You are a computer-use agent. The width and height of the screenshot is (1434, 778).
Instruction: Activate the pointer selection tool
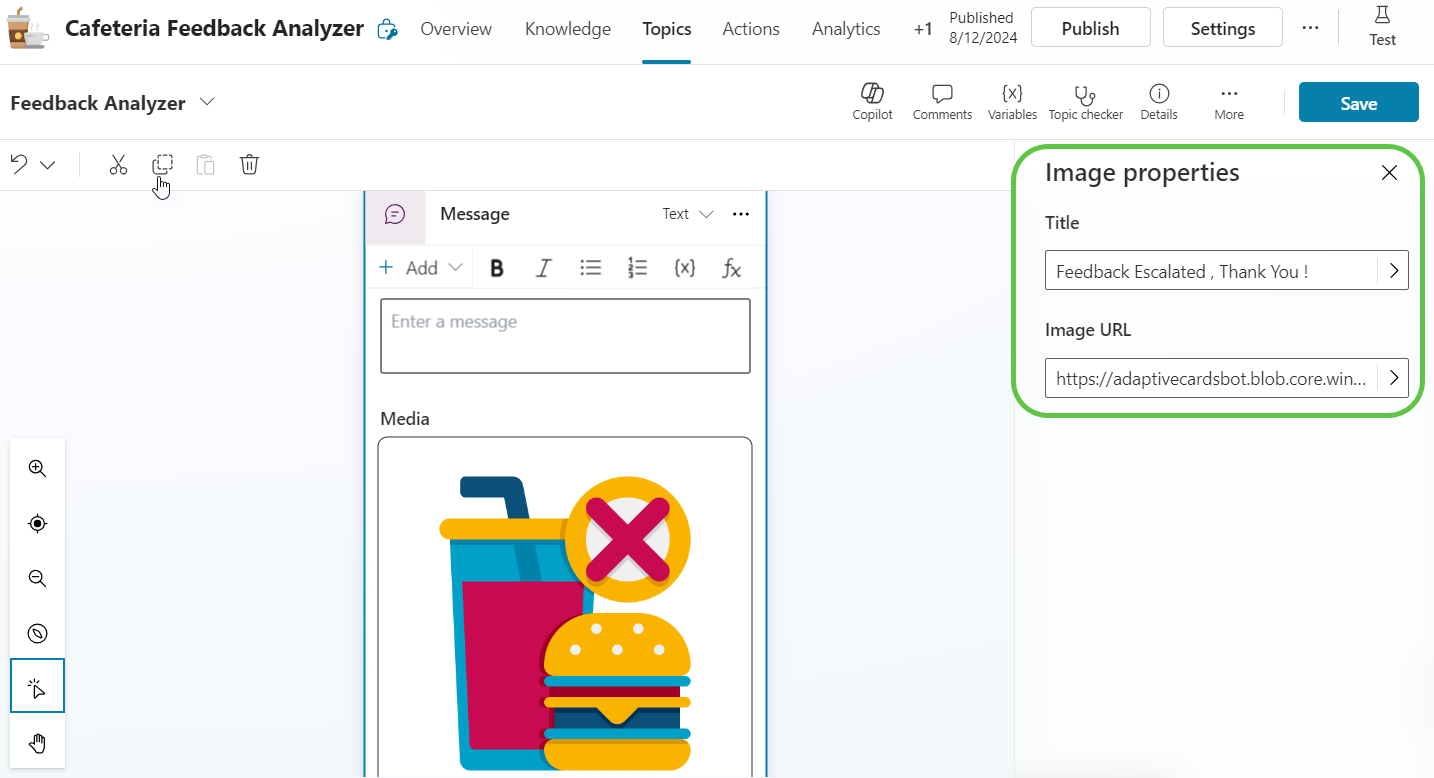pyautogui.click(x=37, y=688)
